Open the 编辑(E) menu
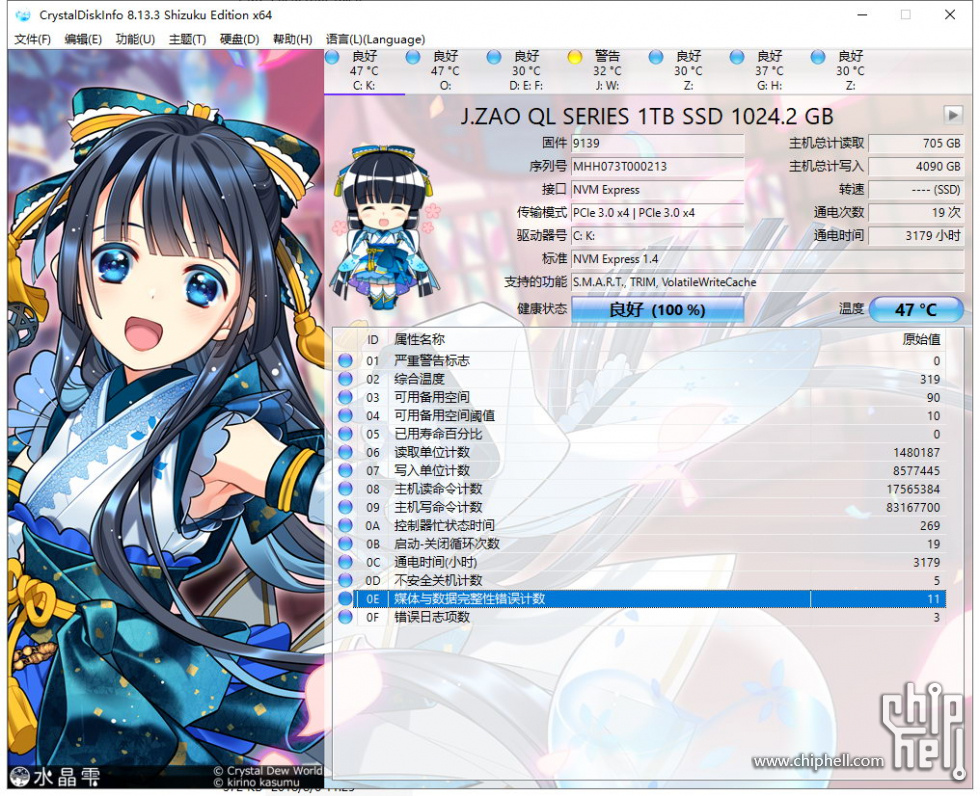 pyautogui.click(x=83, y=39)
